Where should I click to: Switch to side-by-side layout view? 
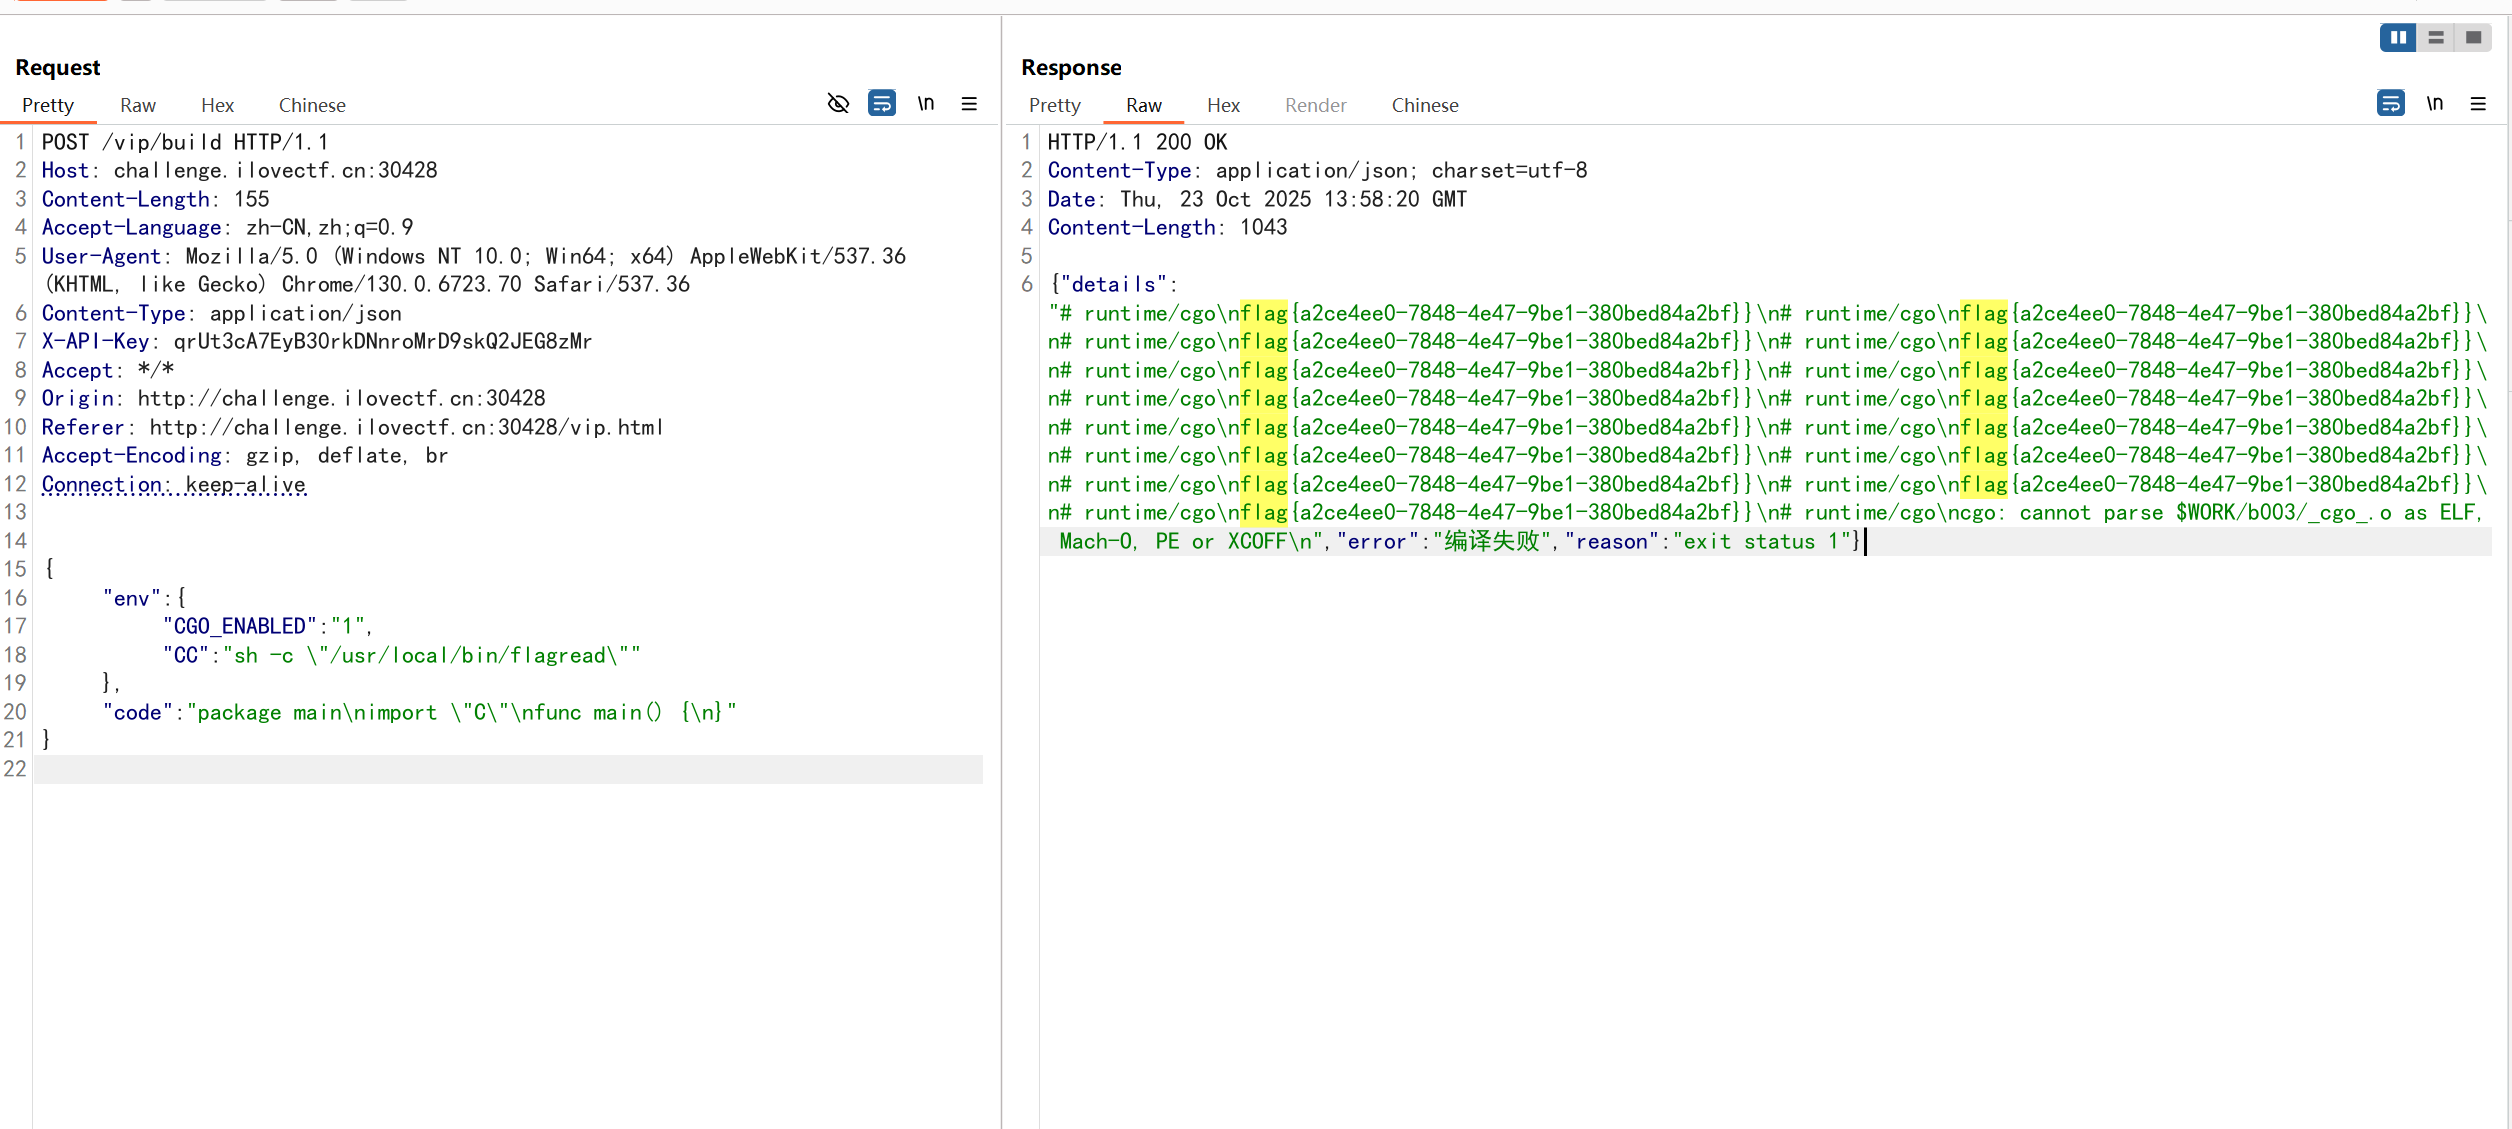click(2397, 37)
